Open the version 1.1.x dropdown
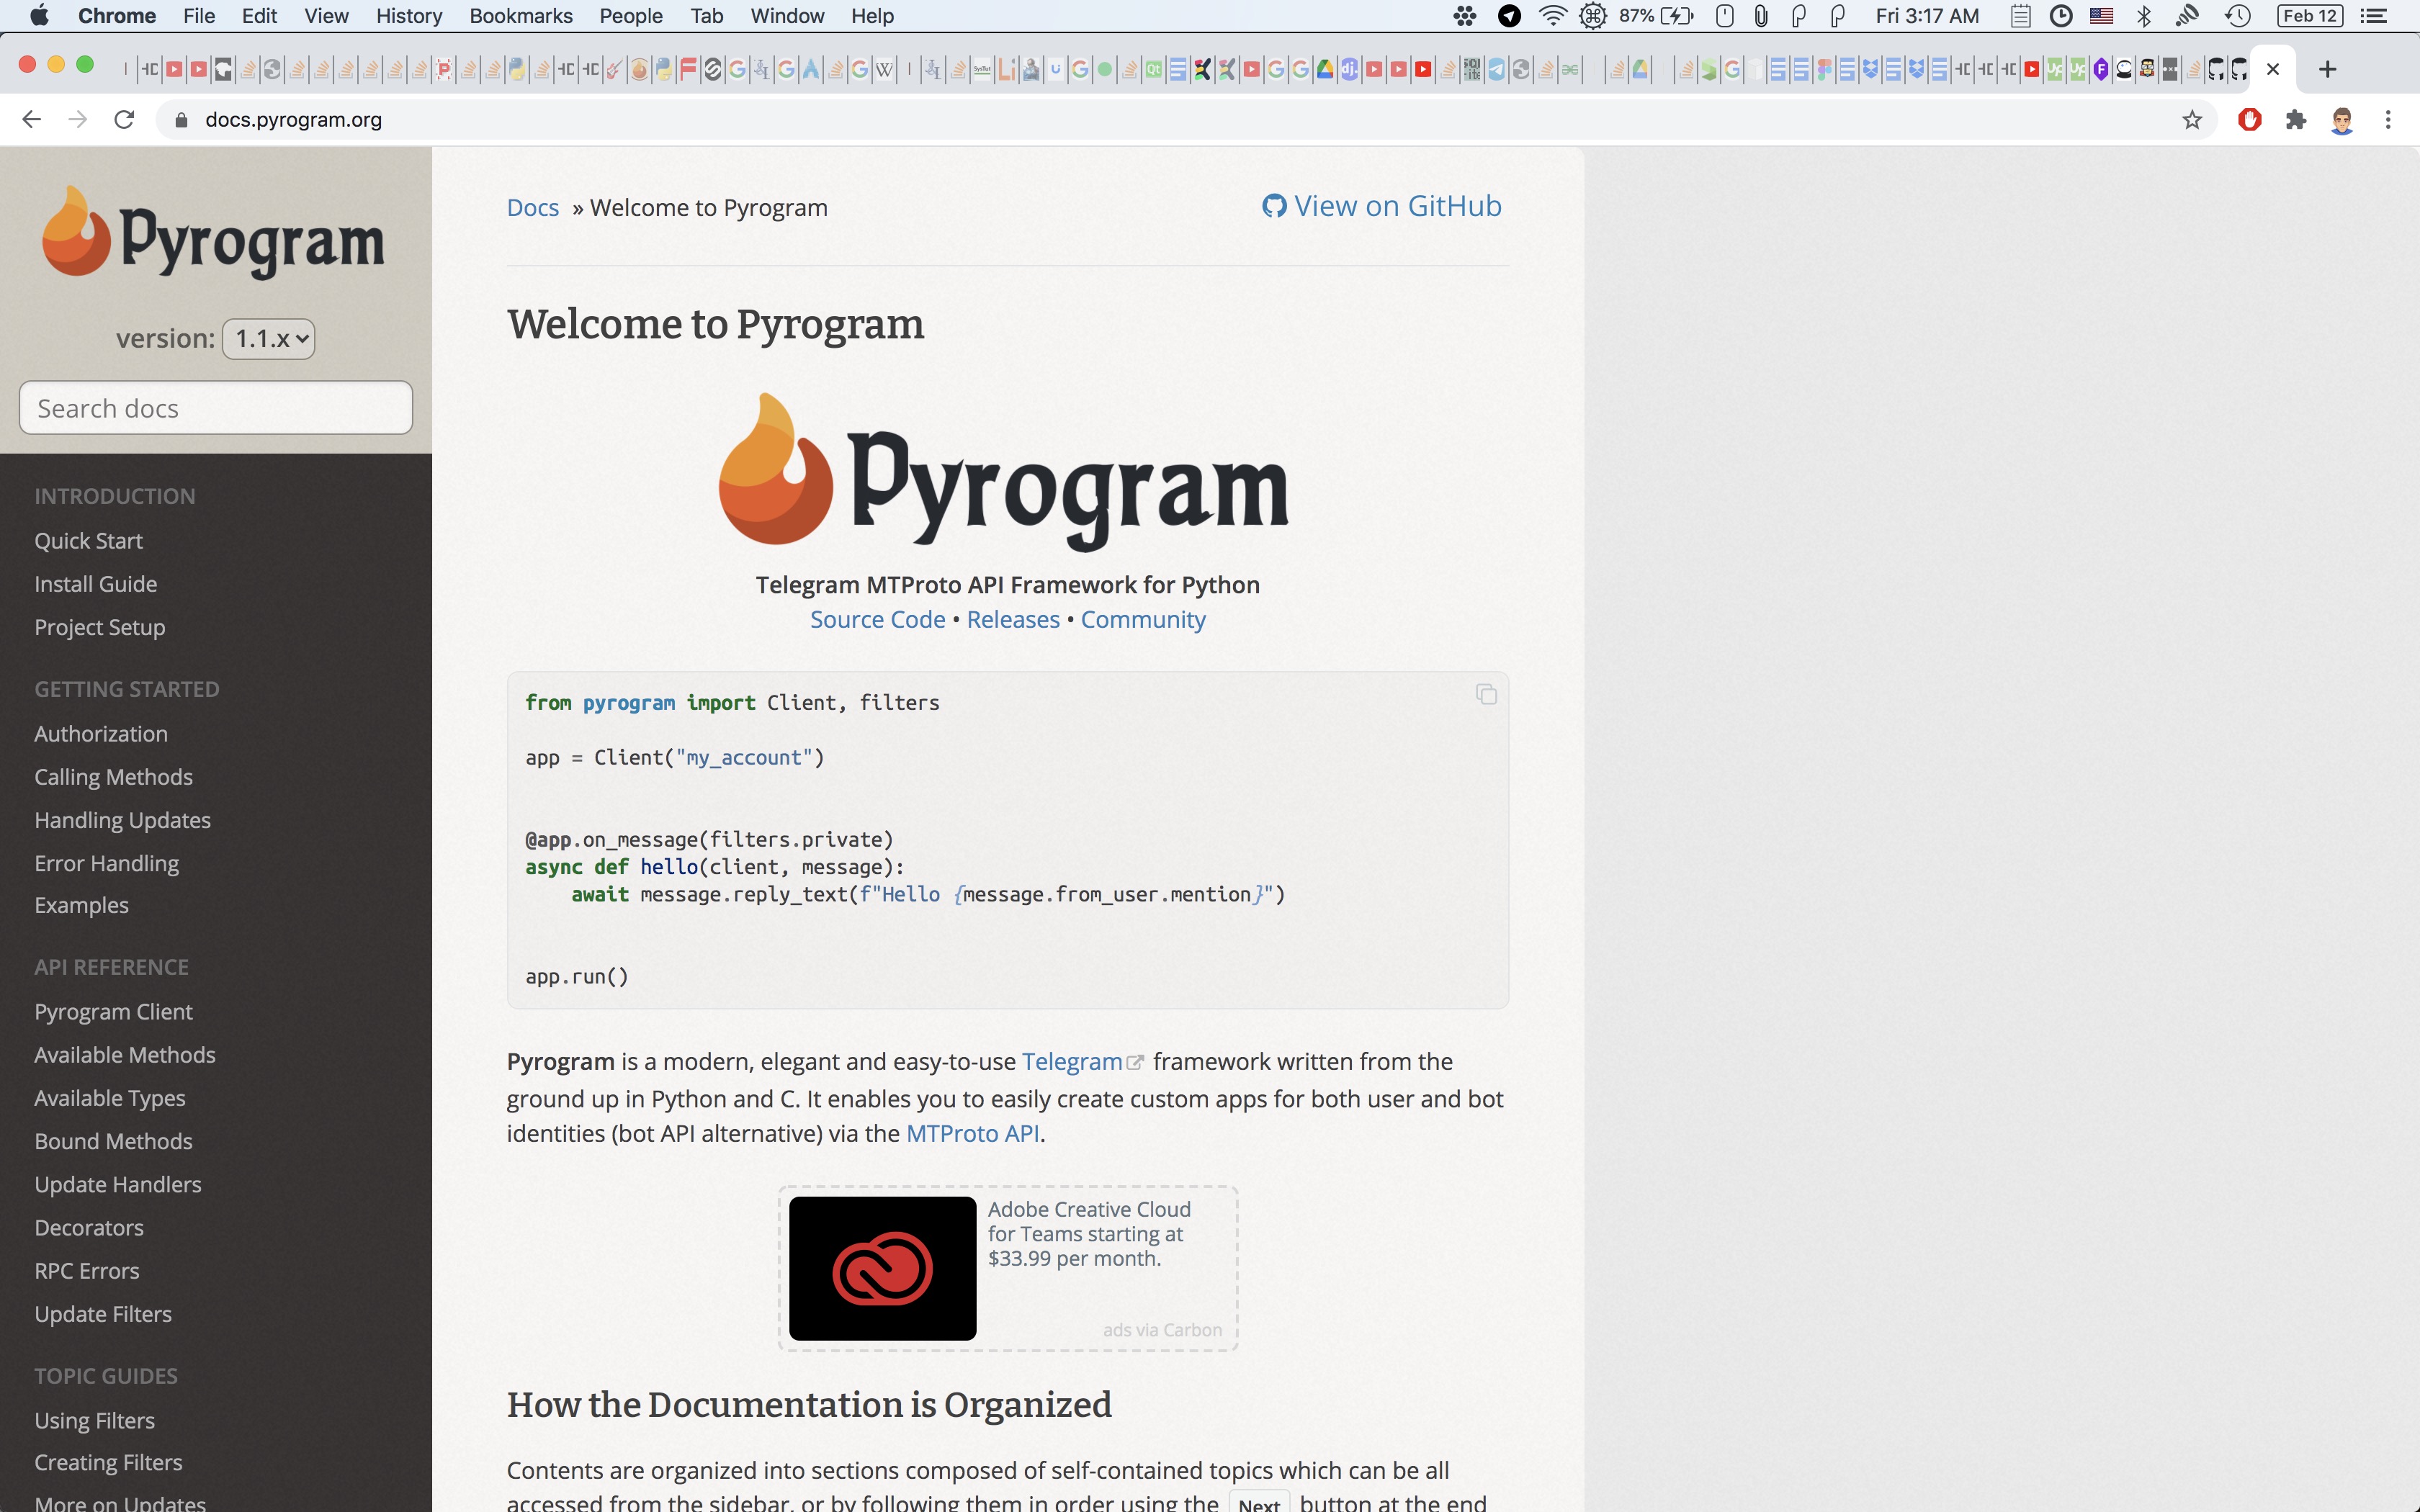 click(x=269, y=339)
